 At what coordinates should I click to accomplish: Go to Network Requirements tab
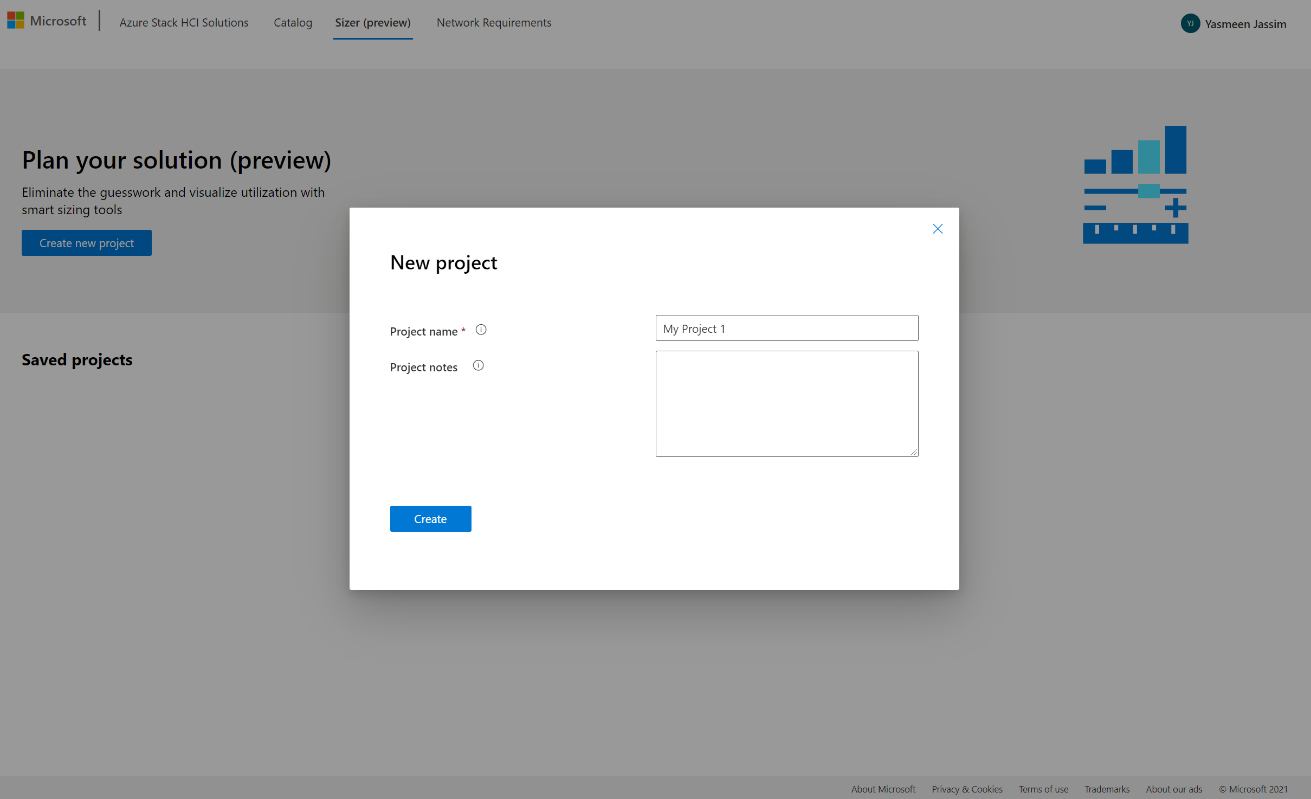[x=494, y=23]
